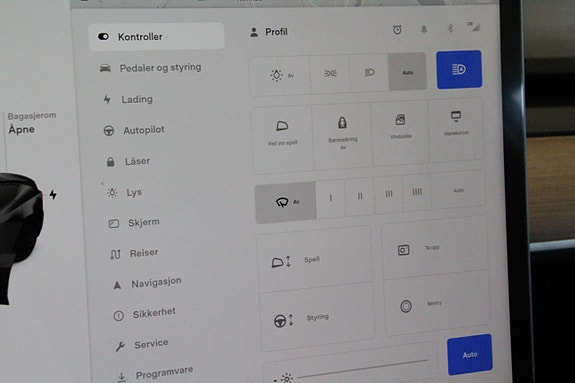Open the Lys menu entry

click(124, 193)
